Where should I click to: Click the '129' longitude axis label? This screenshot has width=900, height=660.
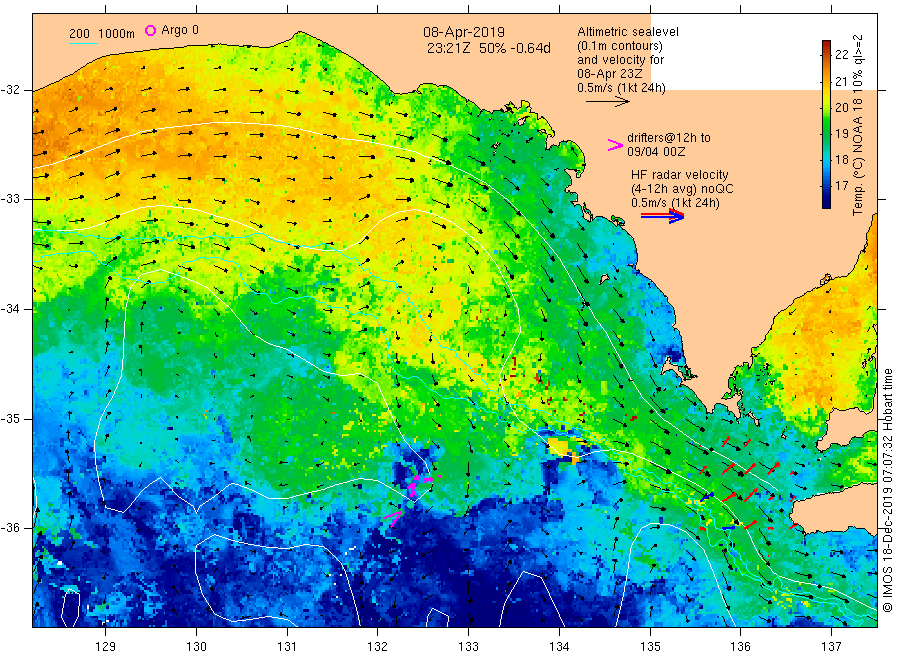coord(106,646)
